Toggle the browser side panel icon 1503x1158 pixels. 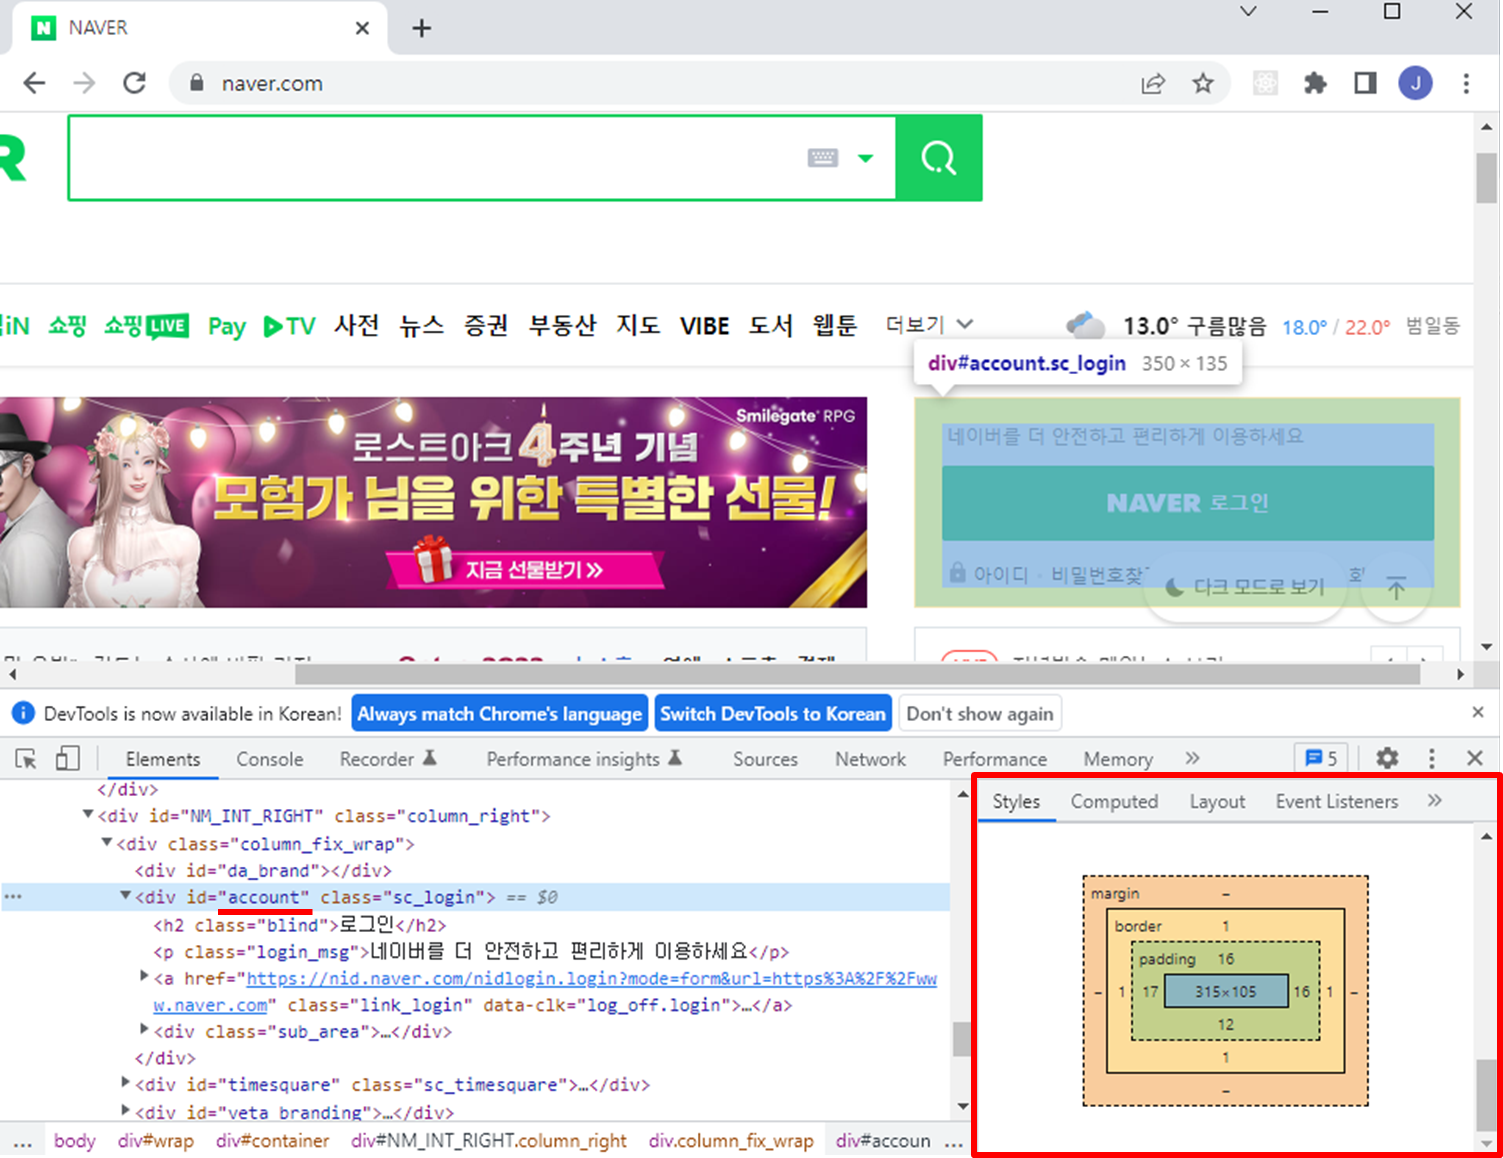pos(1365,84)
